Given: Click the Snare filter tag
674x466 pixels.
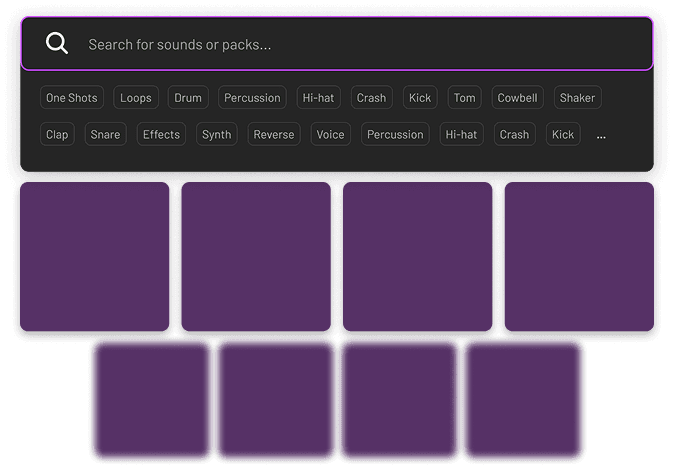Looking at the screenshot, I should tap(105, 134).
